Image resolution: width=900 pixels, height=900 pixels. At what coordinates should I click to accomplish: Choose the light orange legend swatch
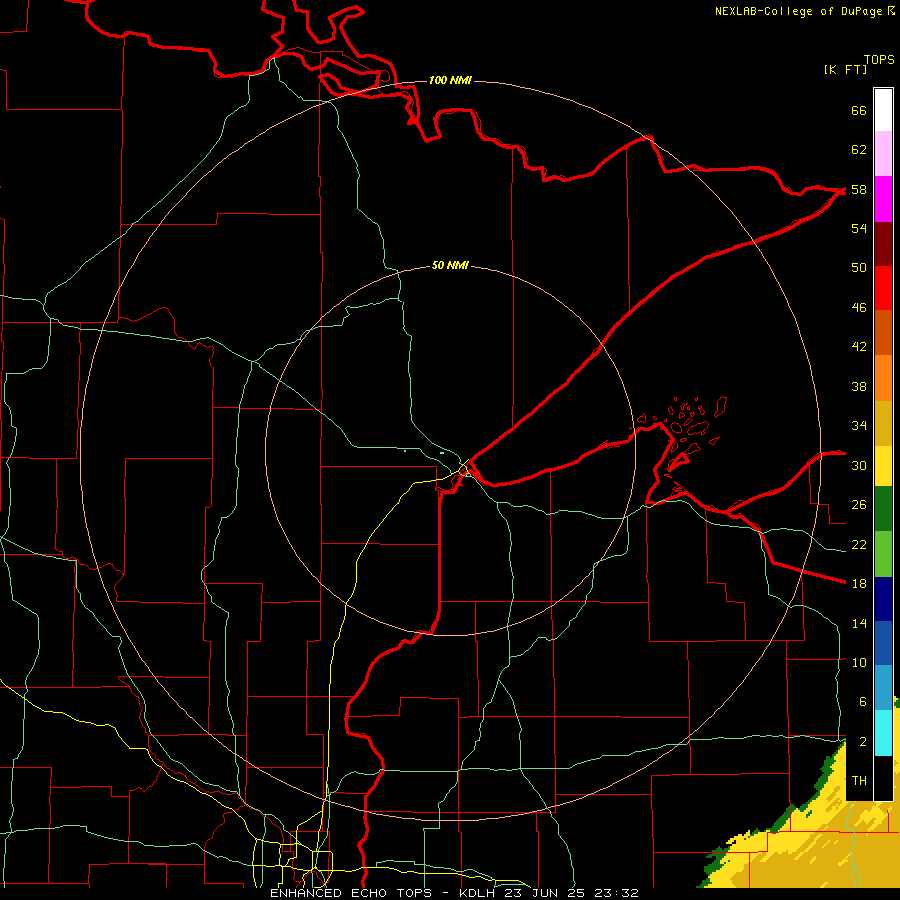[883, 378]
